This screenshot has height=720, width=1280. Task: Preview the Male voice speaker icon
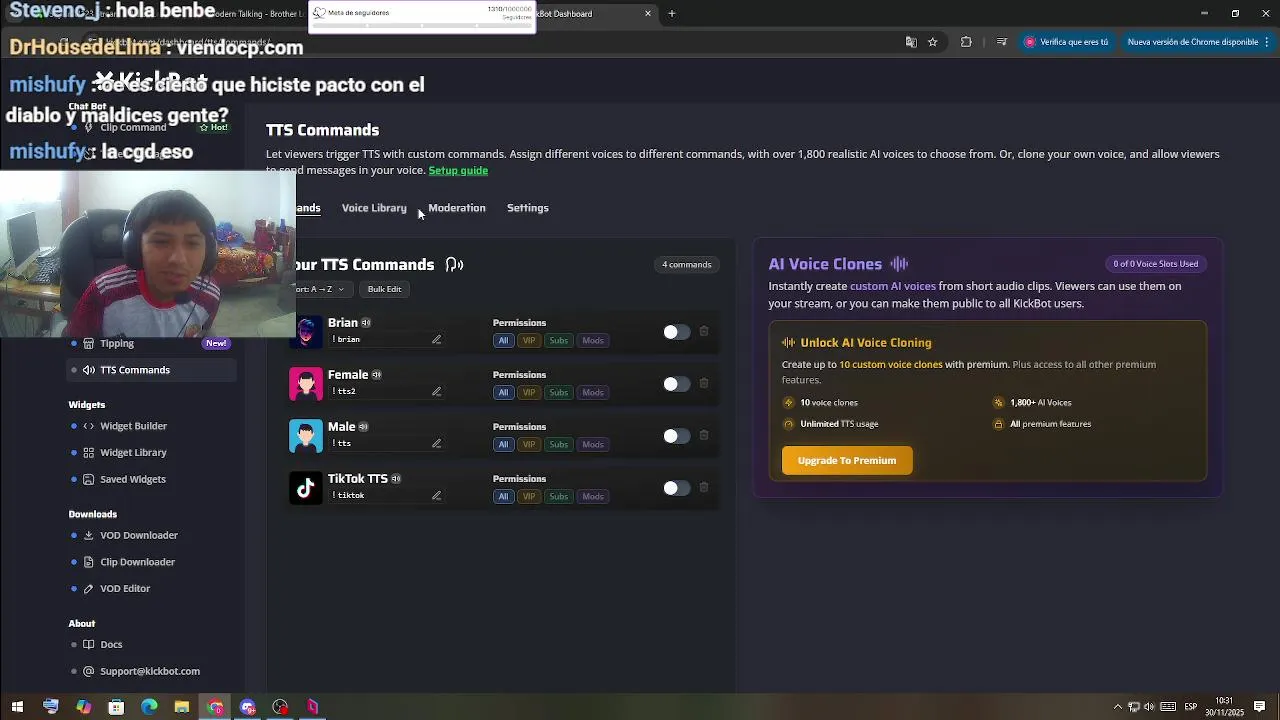coord(363,427)
